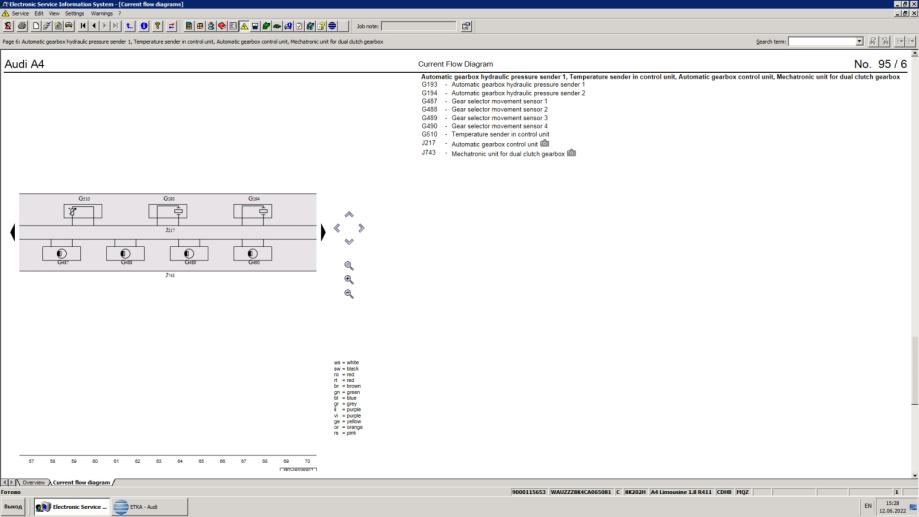
Task: Click the icon right of Job note field
Action: click(x=466, y=26)
